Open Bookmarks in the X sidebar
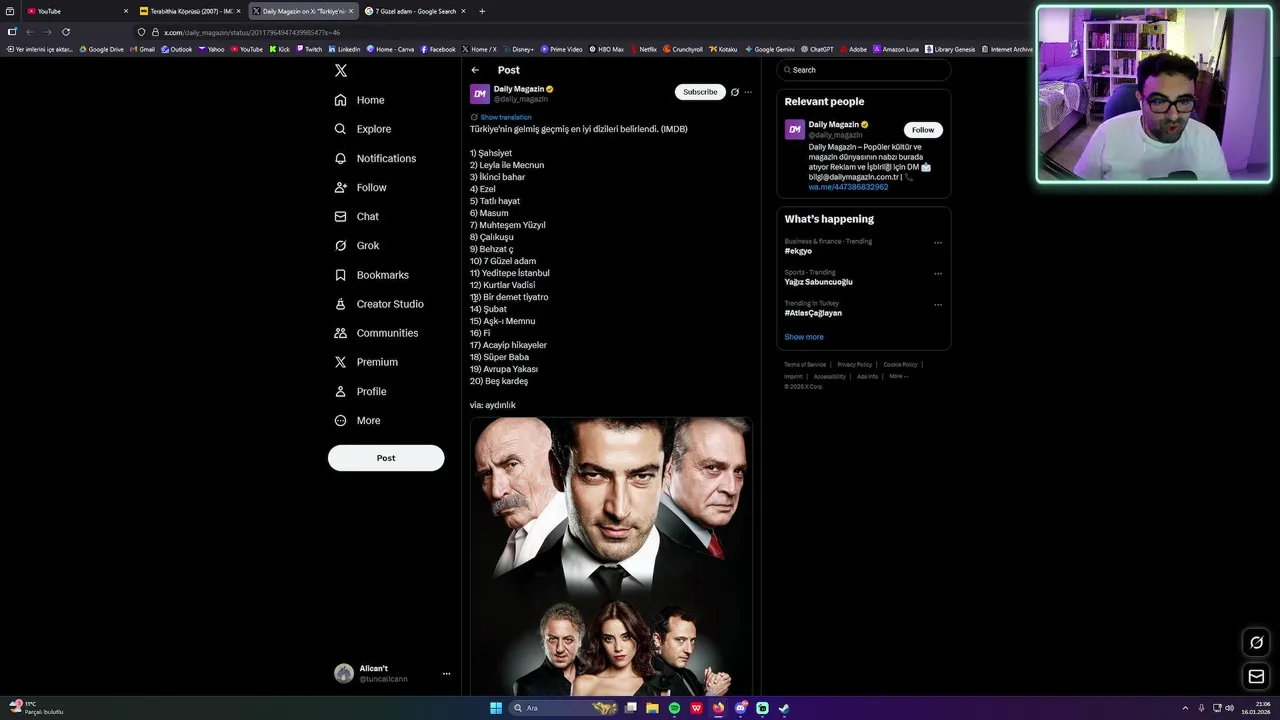1280x720 pixels. [372, 275]
